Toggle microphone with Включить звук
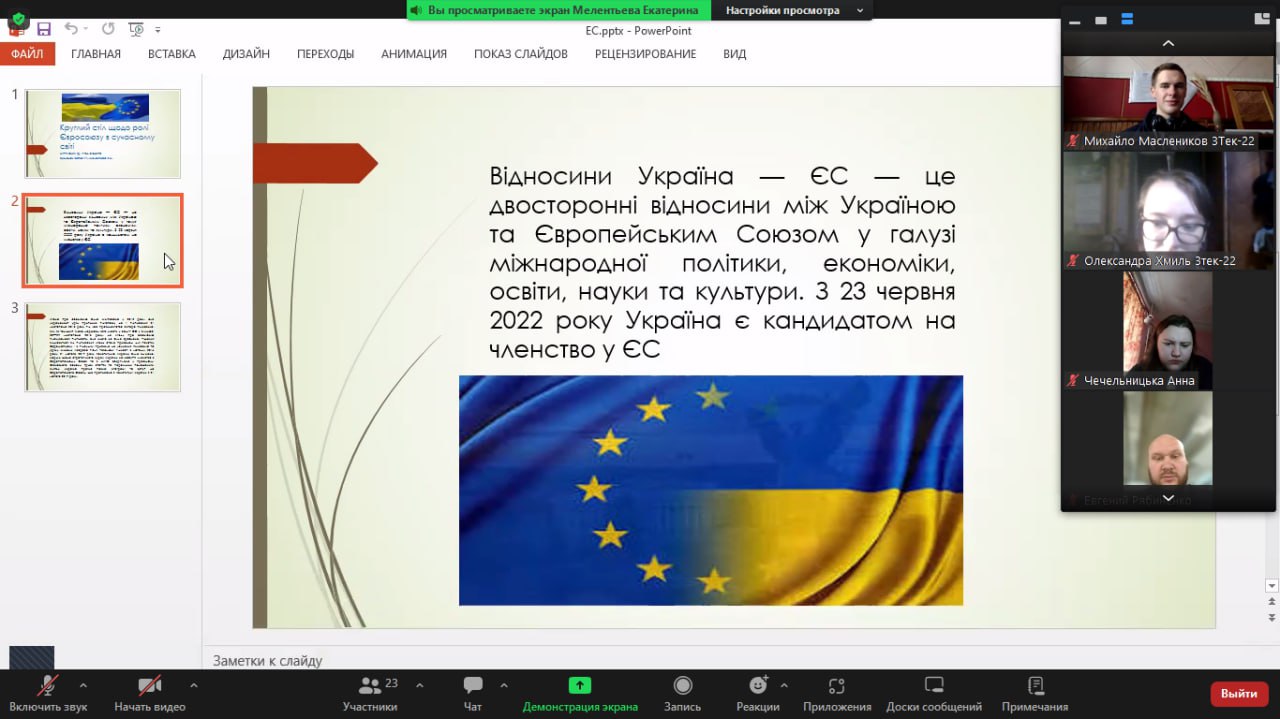This screenshot has height=719, width=1280. [x=47, y=694]
